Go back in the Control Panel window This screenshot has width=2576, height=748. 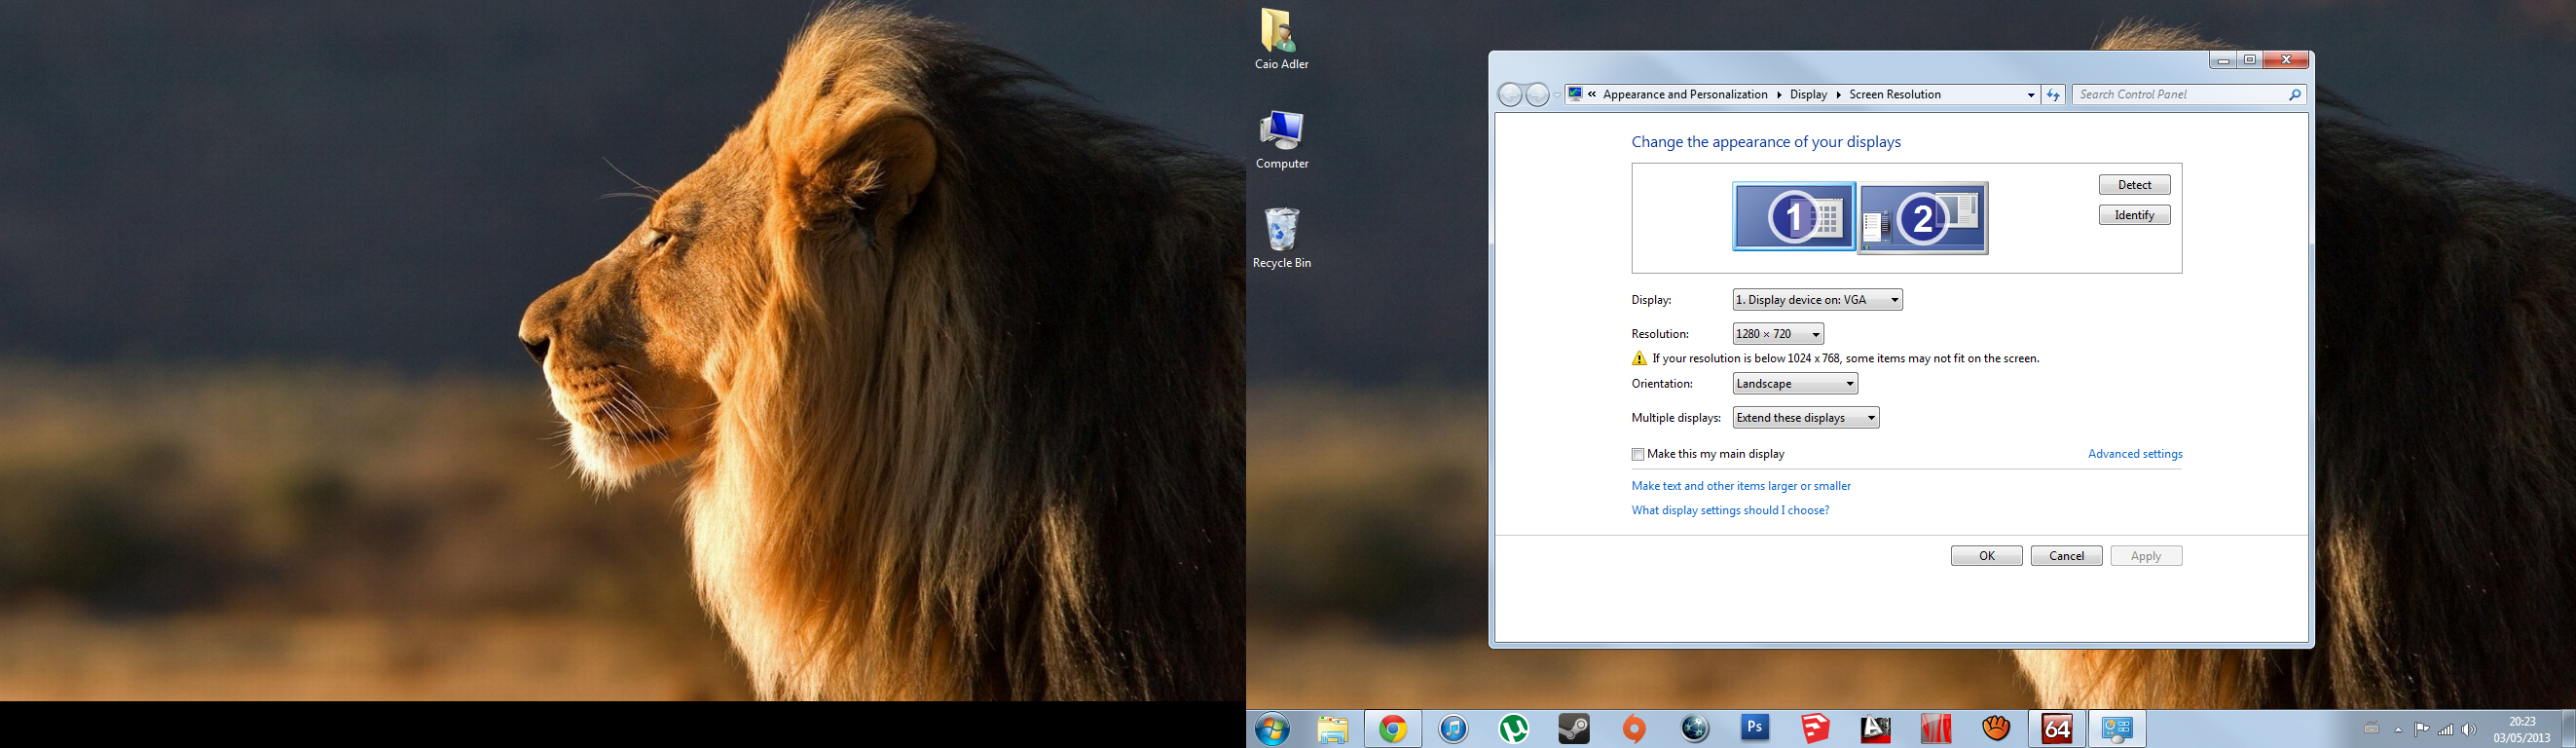(x=1510, y=95)
